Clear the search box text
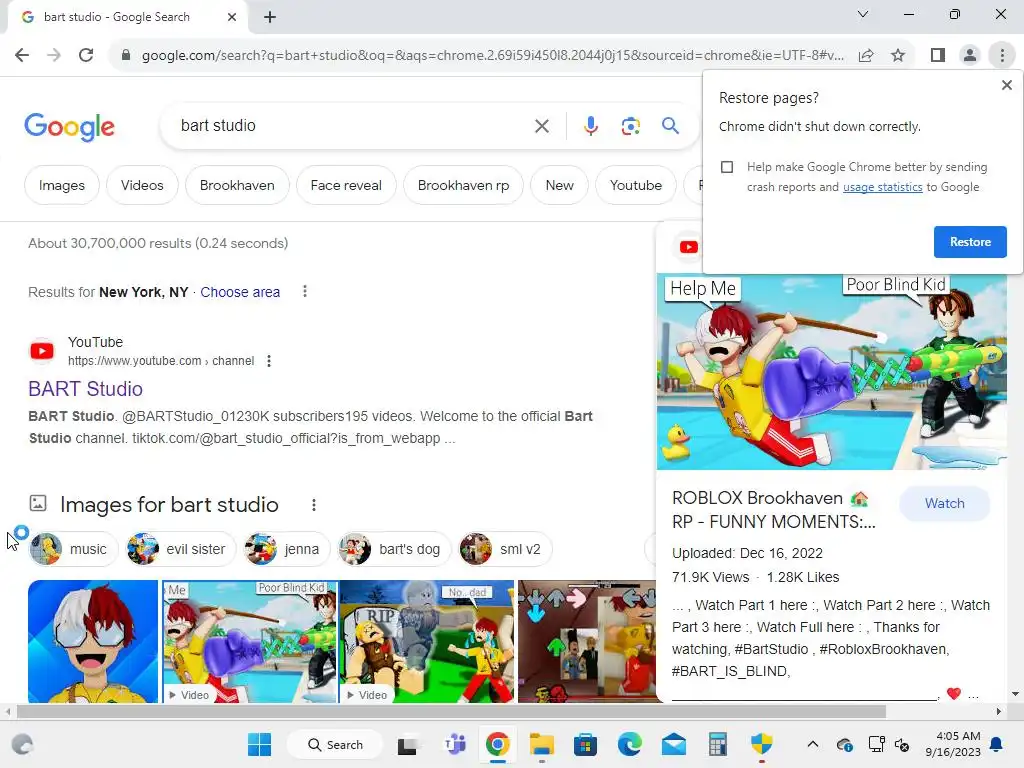1024x768 pixels. coord(541,126)
